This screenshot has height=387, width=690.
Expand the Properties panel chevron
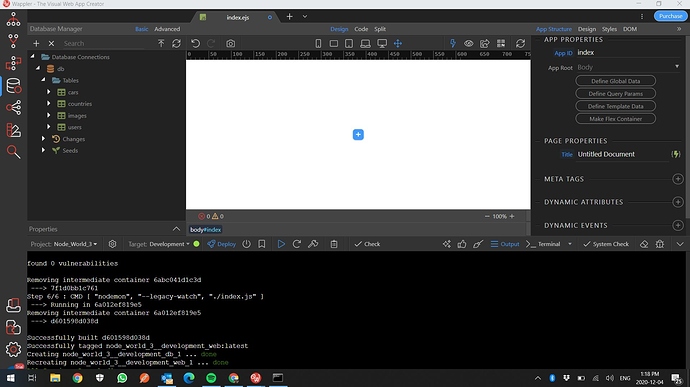(x=176, y=229)
